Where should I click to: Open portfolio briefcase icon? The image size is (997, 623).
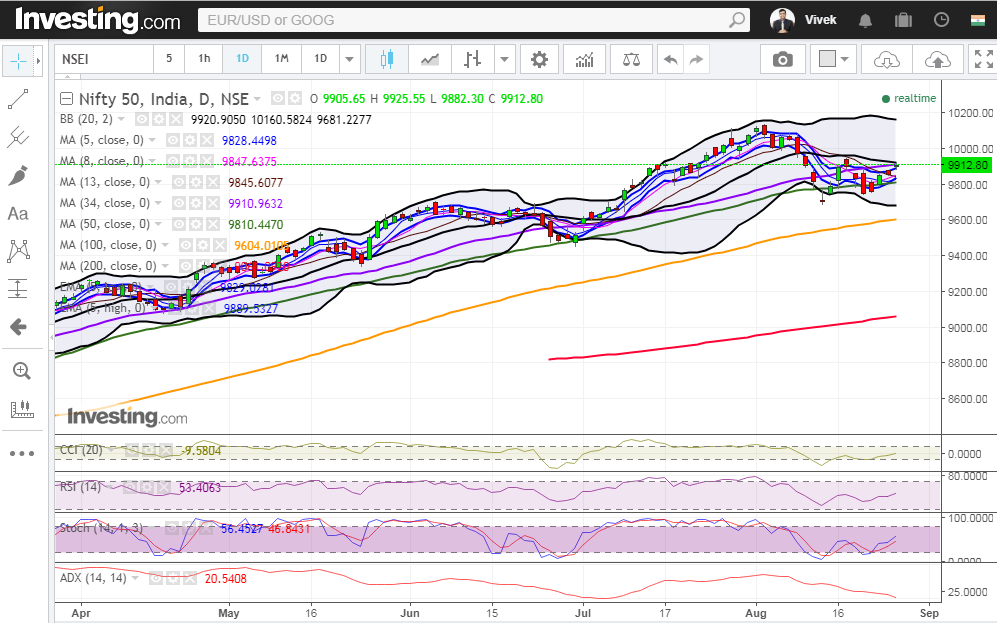coord(903,20)
